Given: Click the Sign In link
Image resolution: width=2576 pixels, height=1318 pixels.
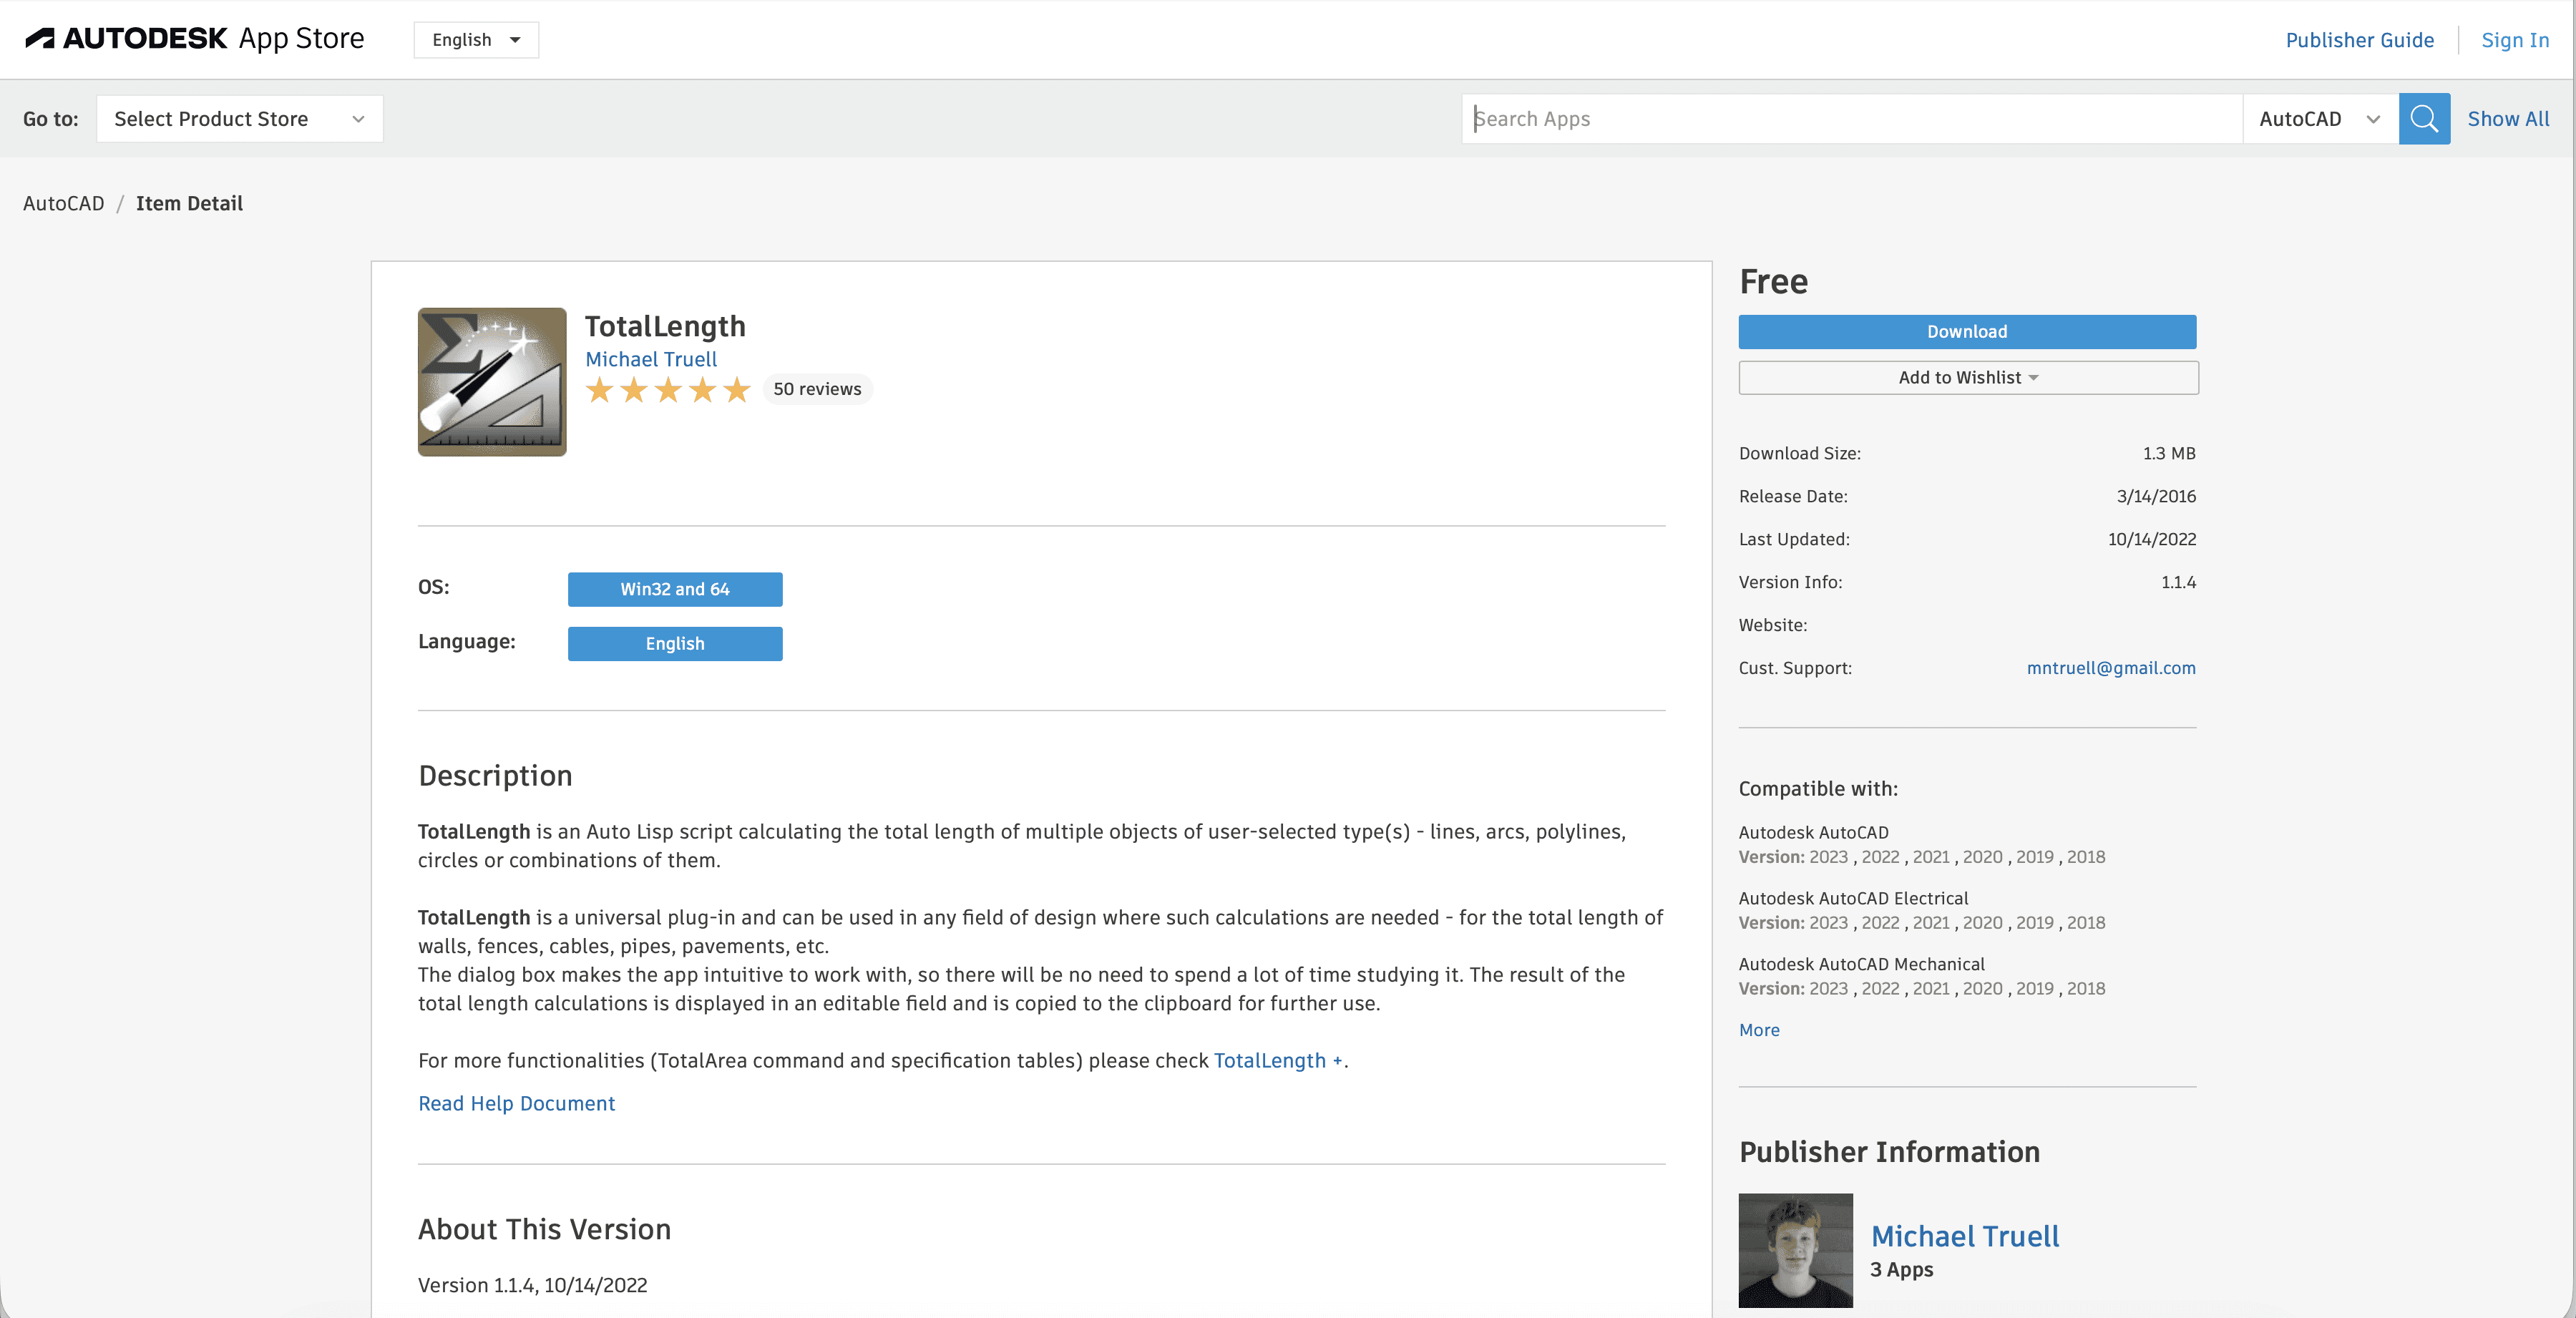Looking at the screenshot, I should click(2514, 40).
